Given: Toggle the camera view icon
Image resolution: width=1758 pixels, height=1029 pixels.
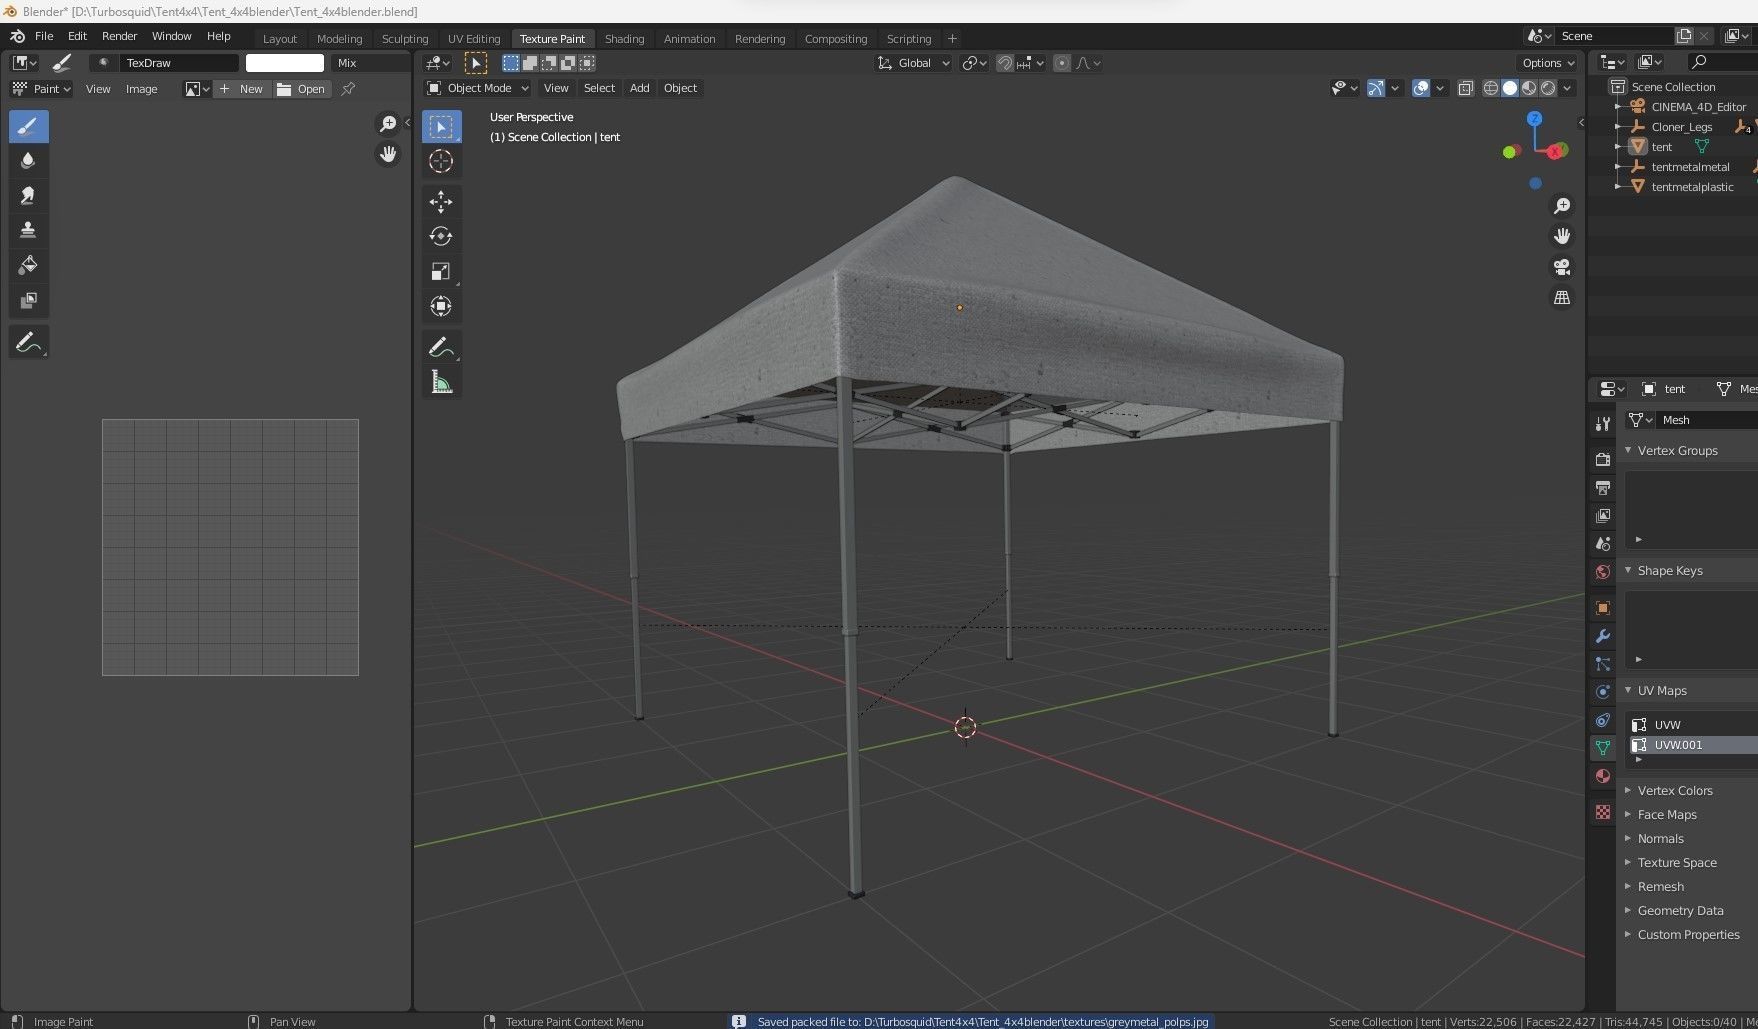Looking at the screenshot, I should pyautogui.click(x=1561, y=267).
